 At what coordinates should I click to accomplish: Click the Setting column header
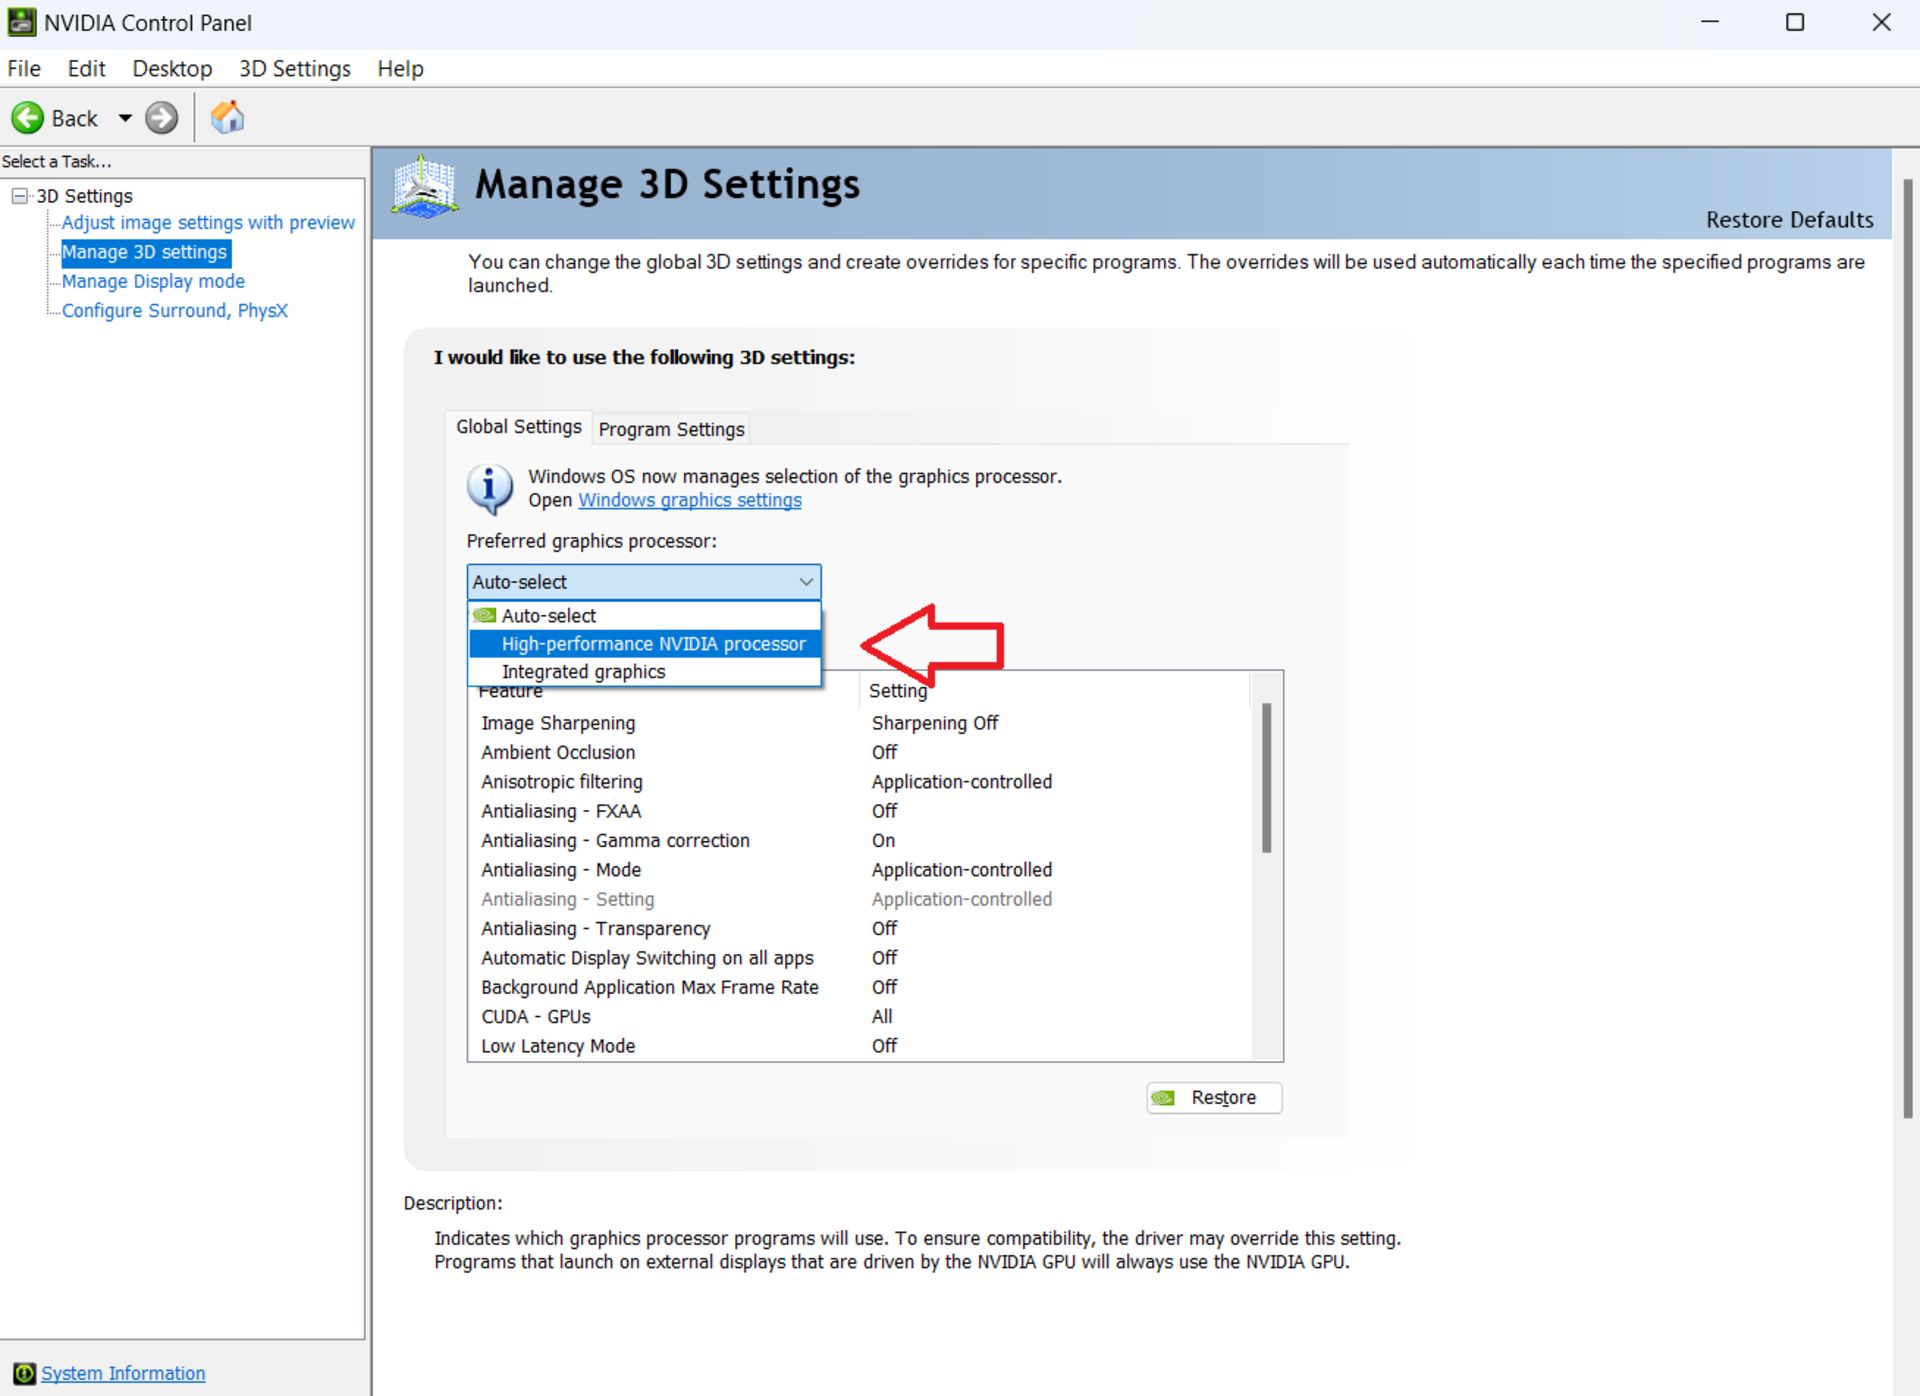pyautogui.click(x=1054, y=690)
